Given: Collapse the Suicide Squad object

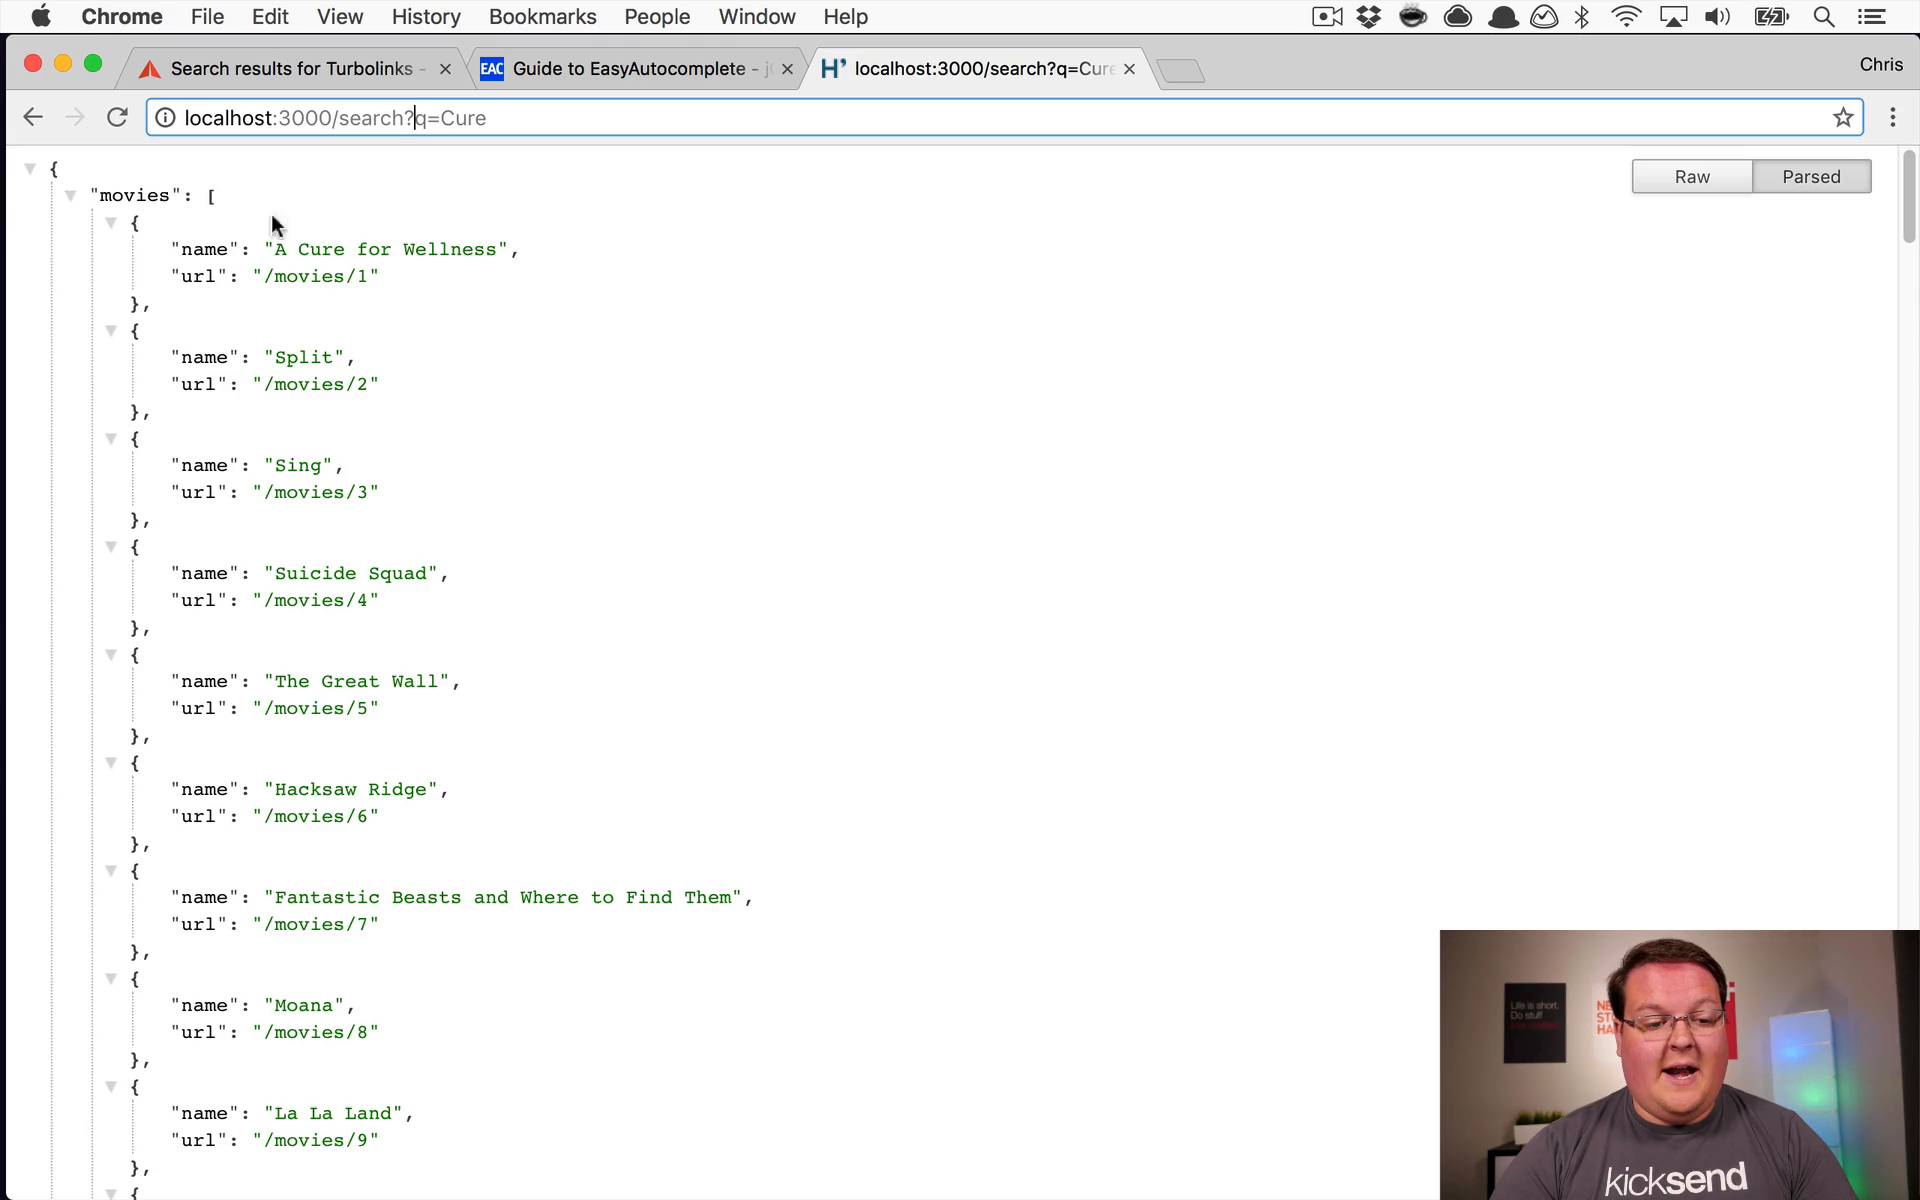Looking at the screenshot, I should point(111,547).
